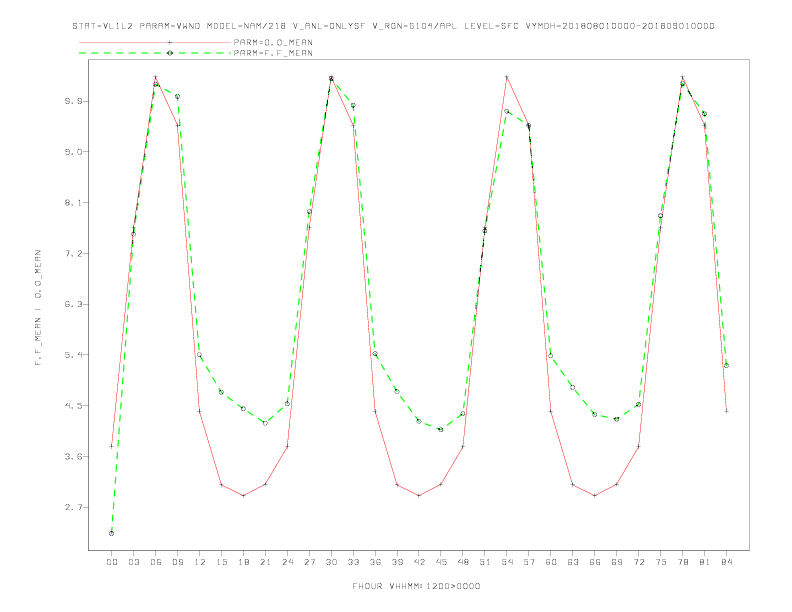Click y-axis tick label 4.5
This screenshot has width=792, height=612.
pyautogui.click(x=73, y=405)
